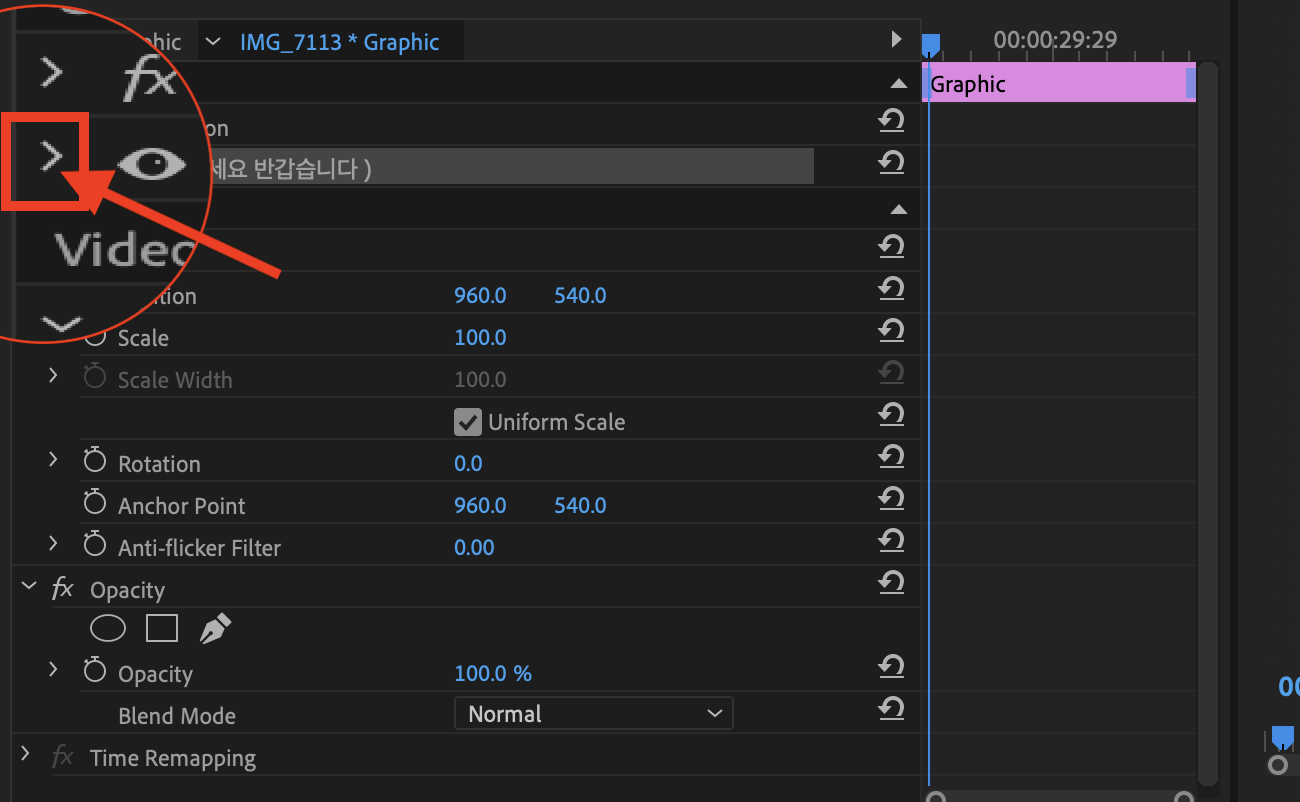Viewport: 1300px width, 802px height.
Task: Expand the Opacity percentage property
Action: coord(53,669)
